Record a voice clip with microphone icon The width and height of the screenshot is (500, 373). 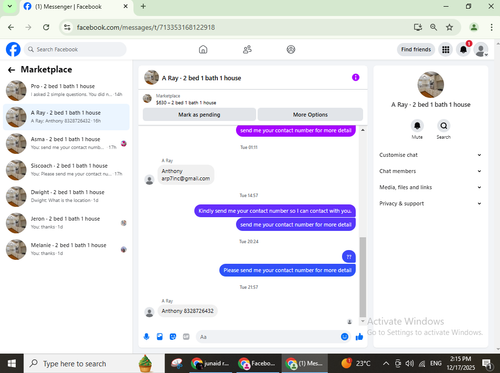(146, 337)
